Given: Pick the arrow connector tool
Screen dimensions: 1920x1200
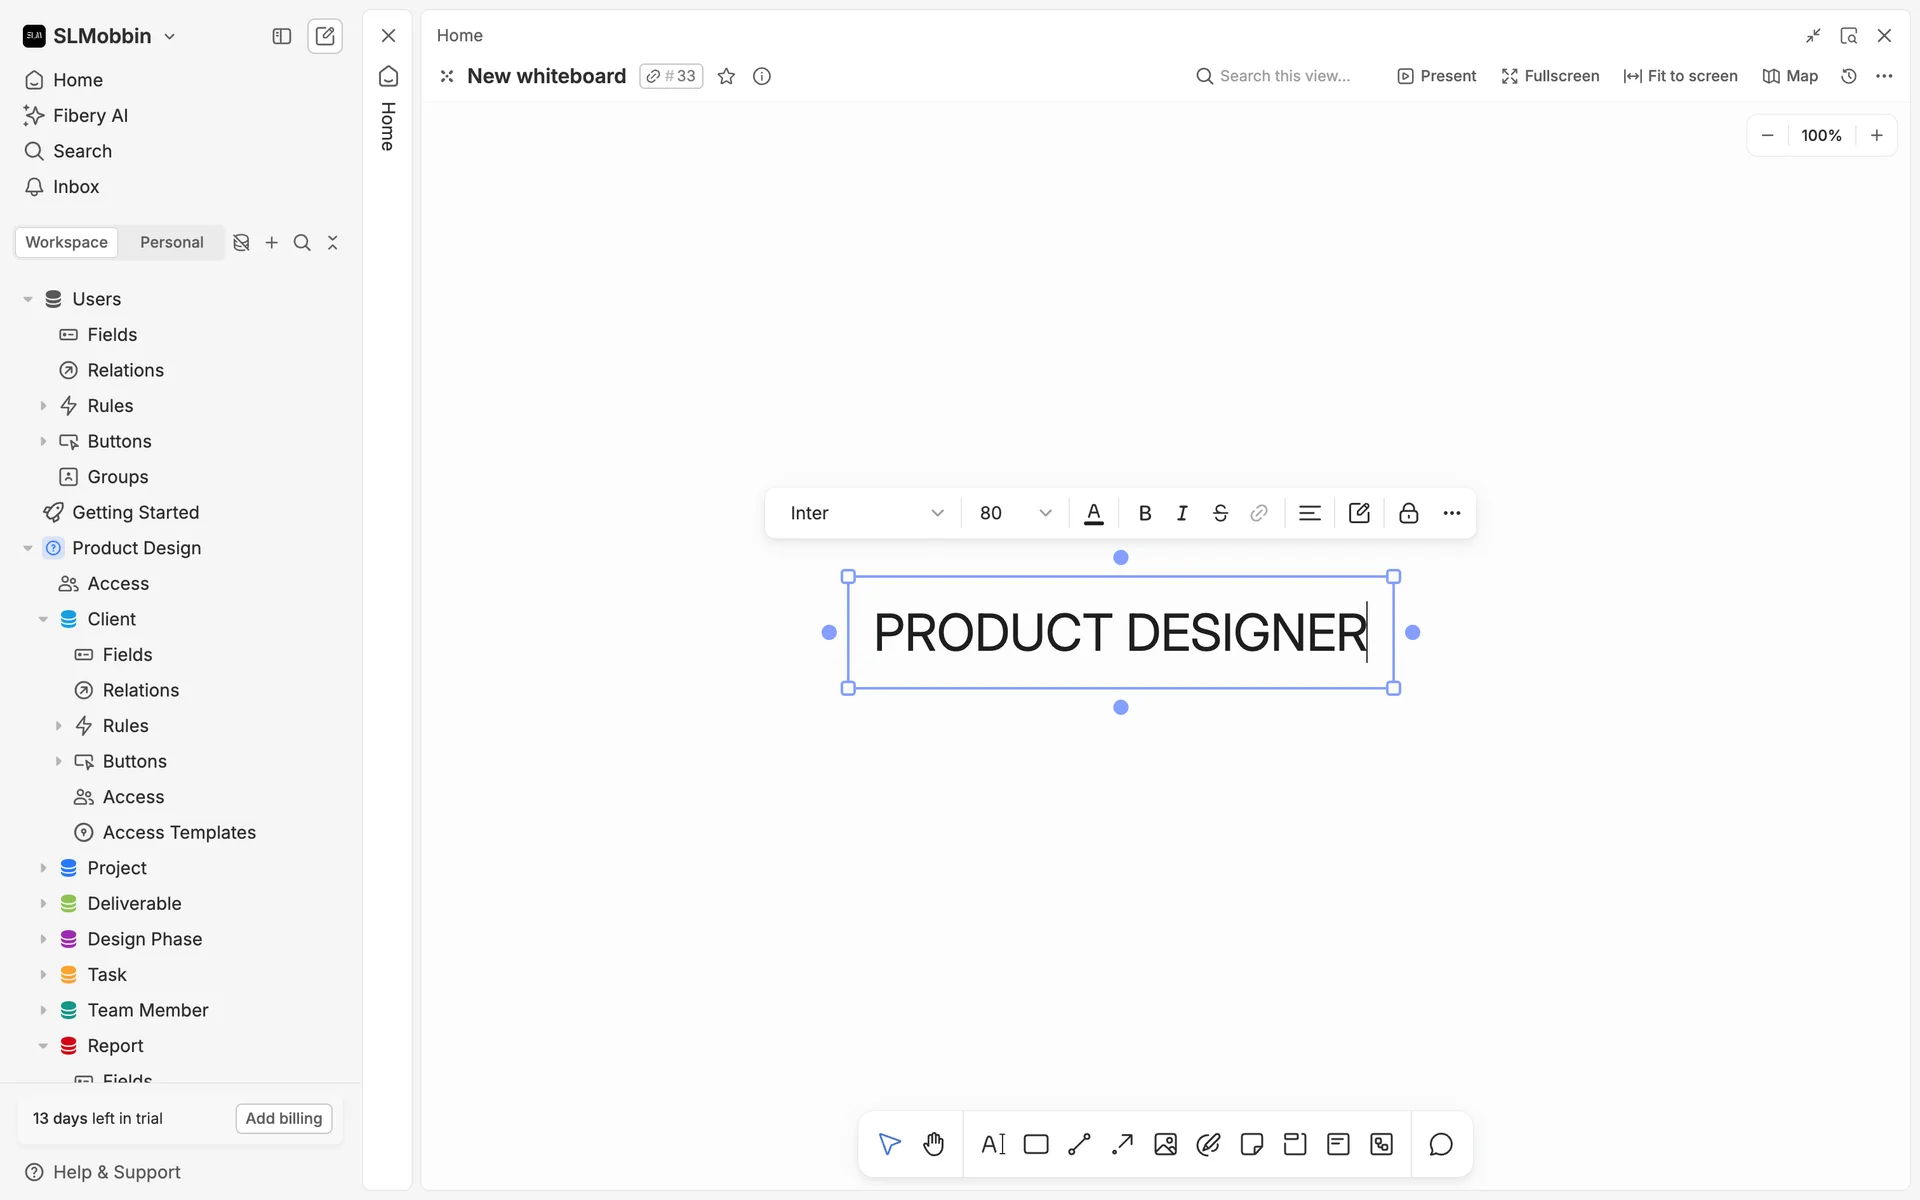Looking at the screenshot, I should (x=1122, y=1144).
